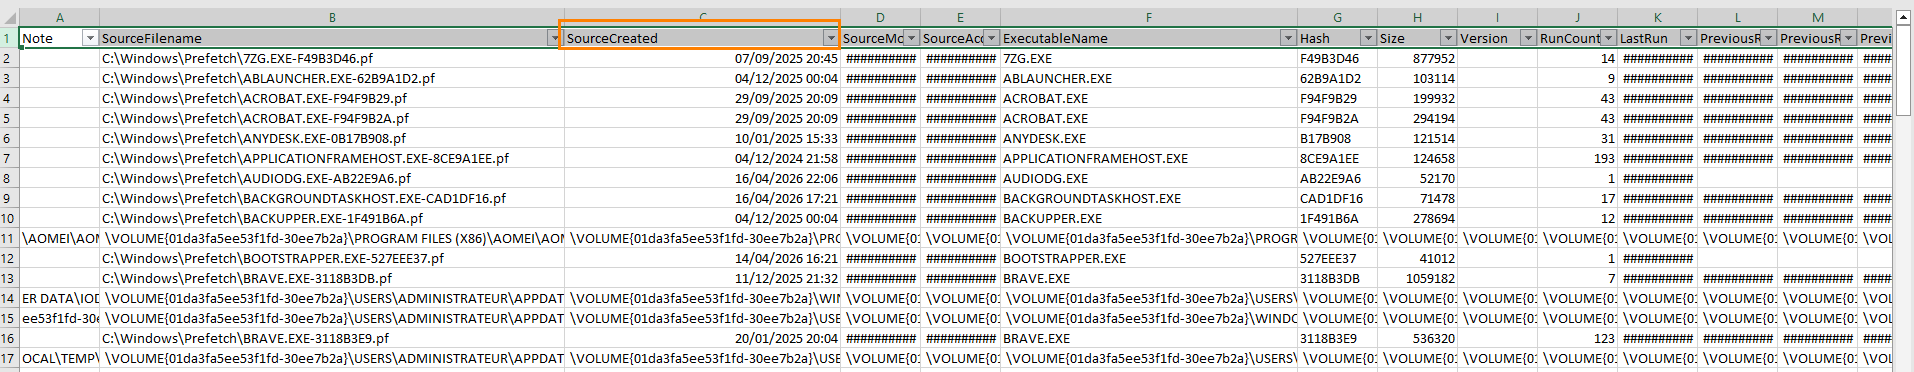Screen dimensions: 1914x372
Task: Select column H by its header letter
Action: point(1418,18)
